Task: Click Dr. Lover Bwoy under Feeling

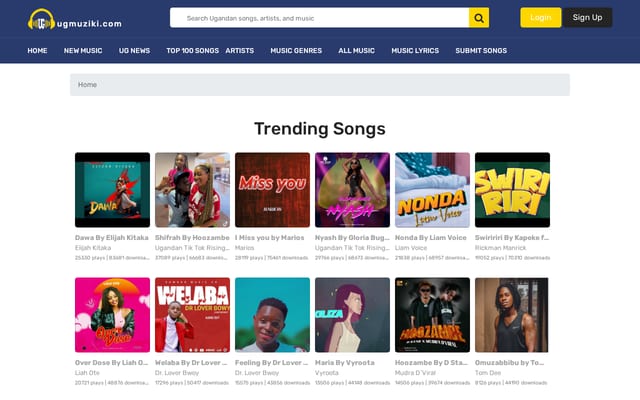Action: (257, 373)
